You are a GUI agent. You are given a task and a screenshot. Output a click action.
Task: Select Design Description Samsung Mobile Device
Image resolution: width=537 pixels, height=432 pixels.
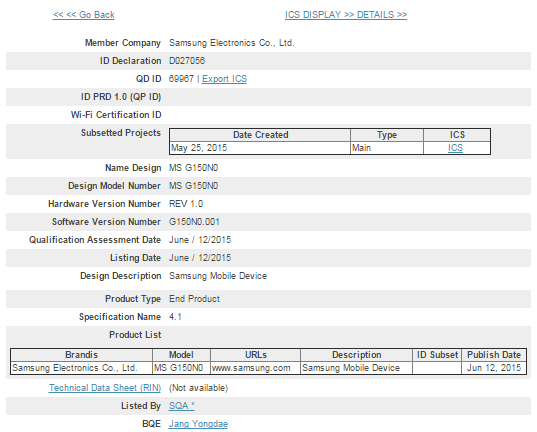pos(218,276)
